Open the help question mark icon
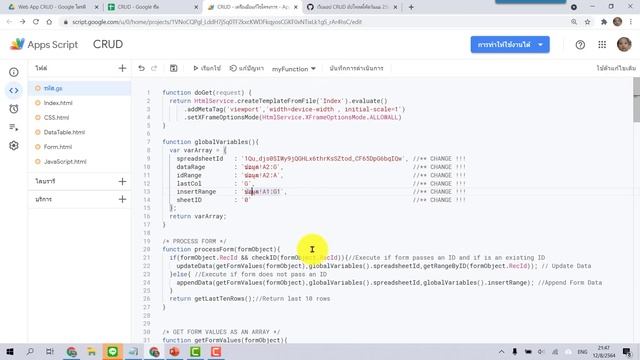Image resolution: width=640 pixels, height=360 pixels. pyautogui.click(x=580, y=44)
